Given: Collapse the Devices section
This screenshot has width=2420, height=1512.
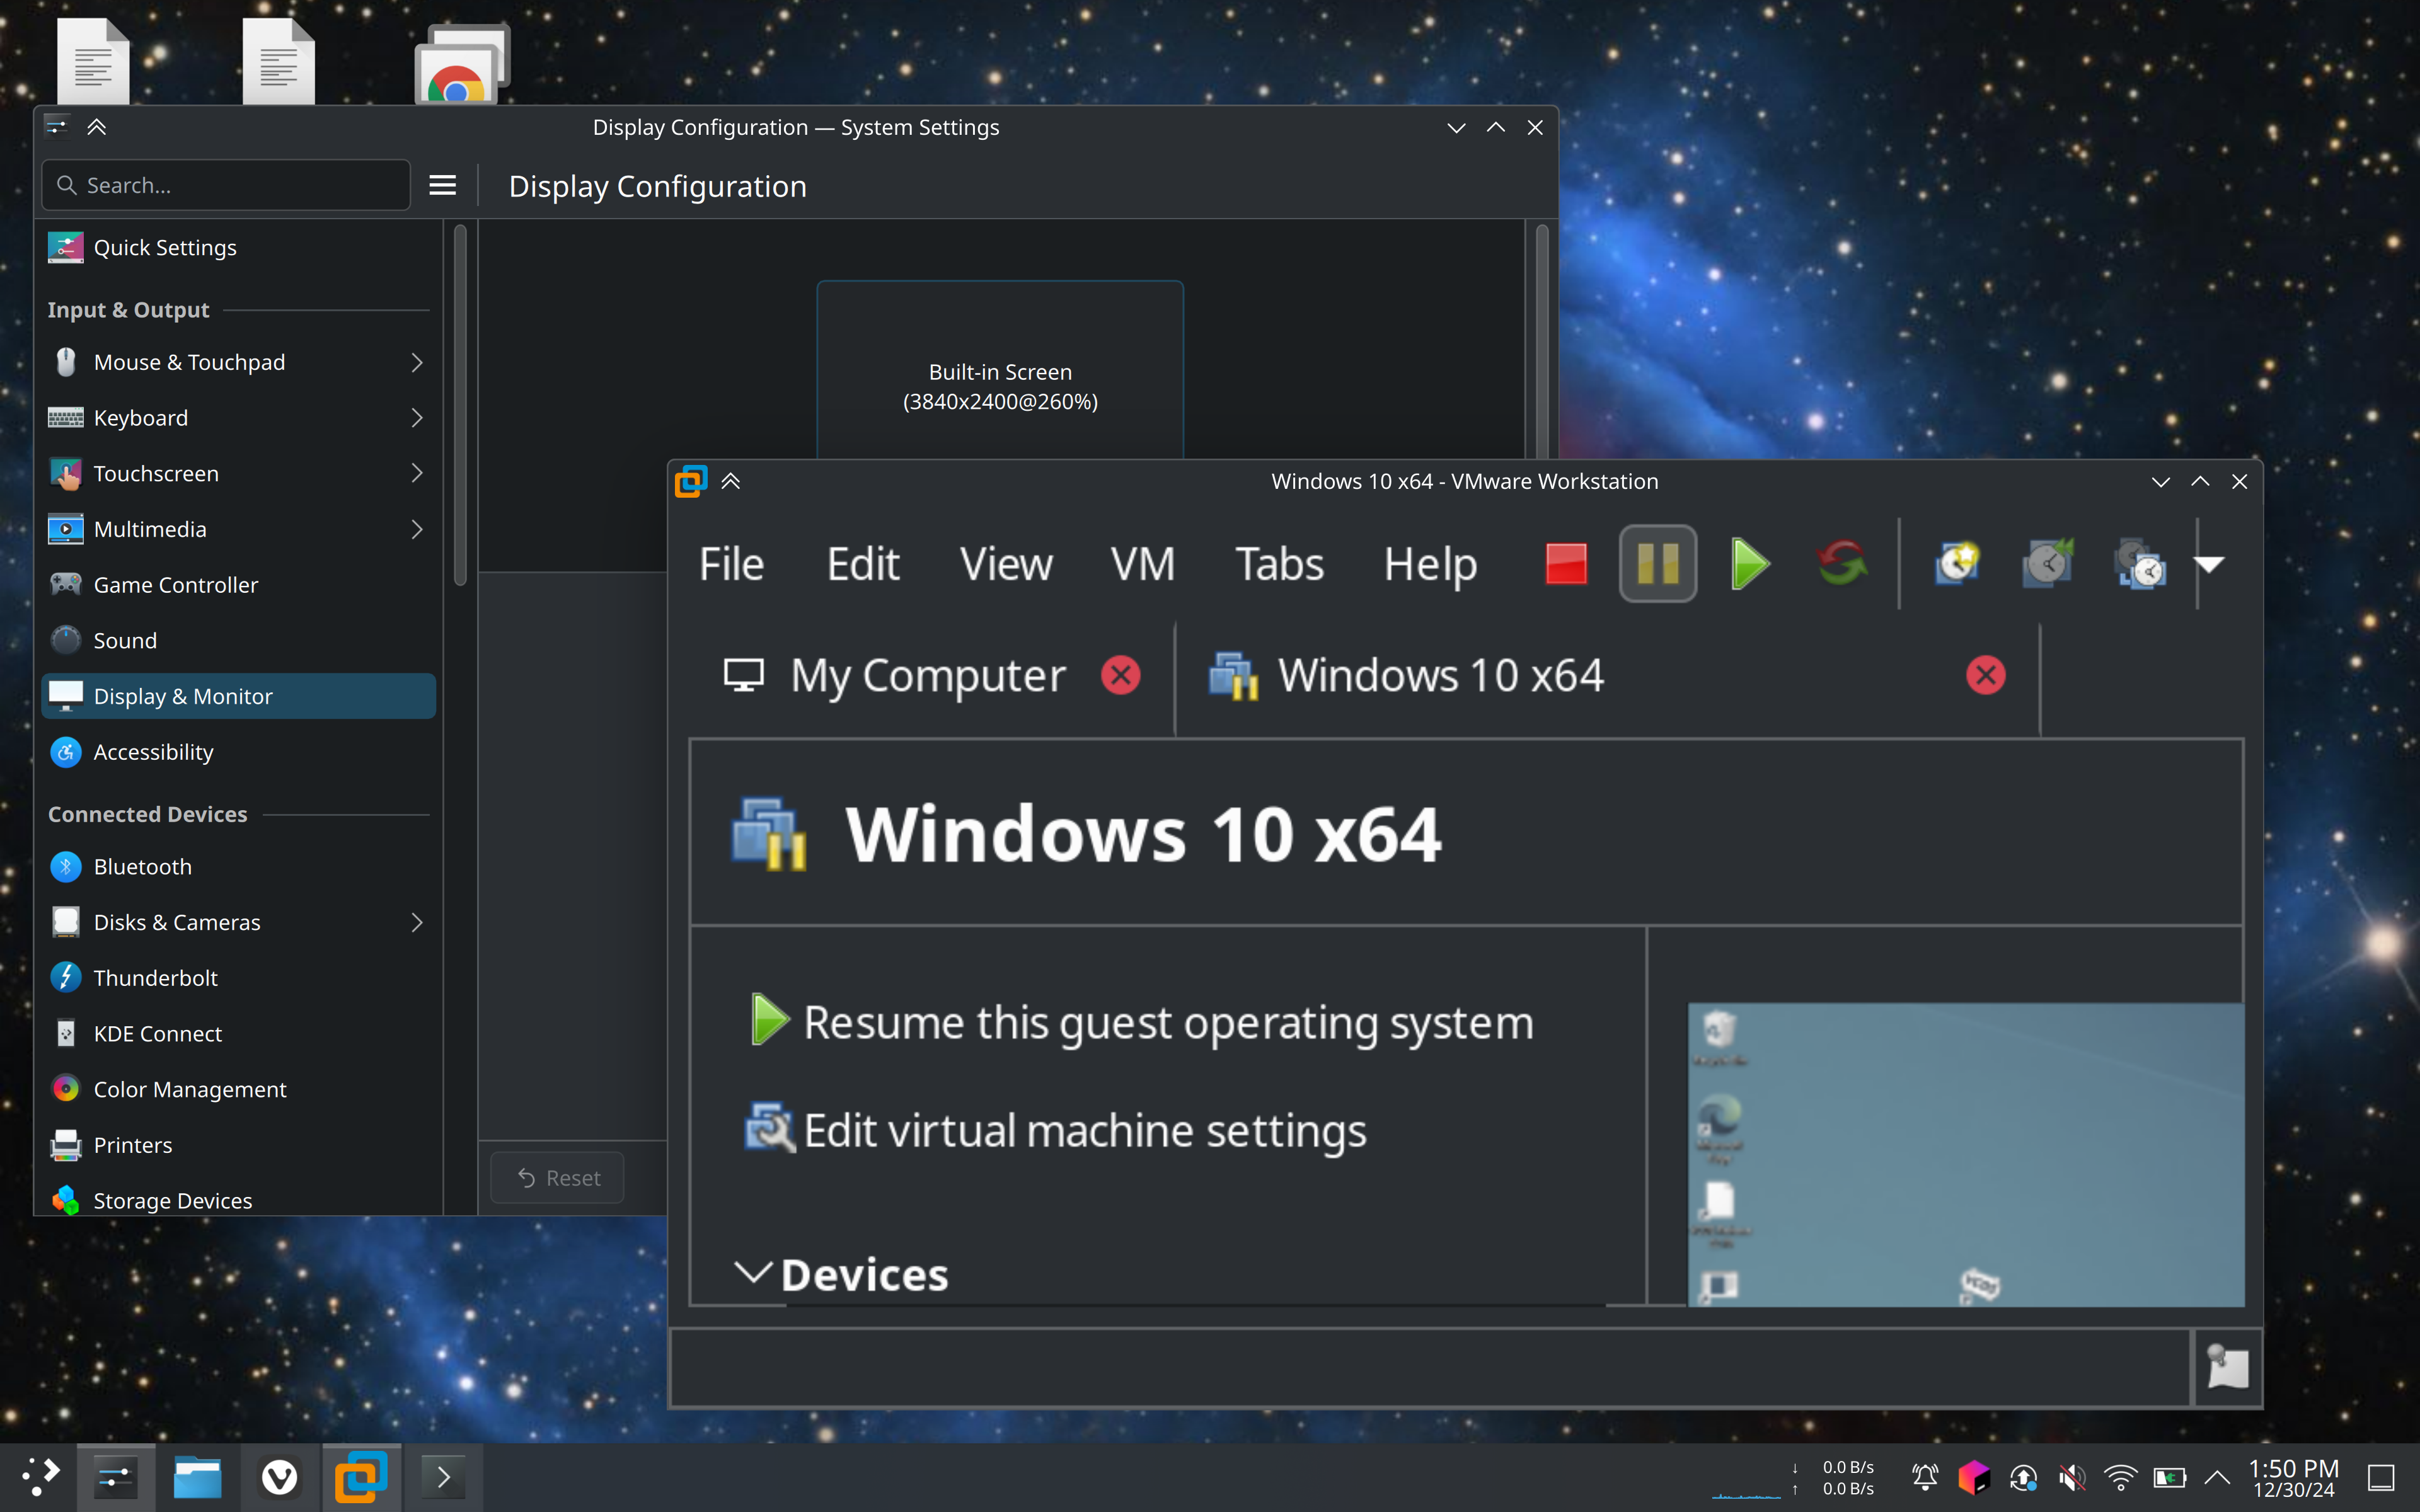Looking at the screenshot, I should point(752,1273).
